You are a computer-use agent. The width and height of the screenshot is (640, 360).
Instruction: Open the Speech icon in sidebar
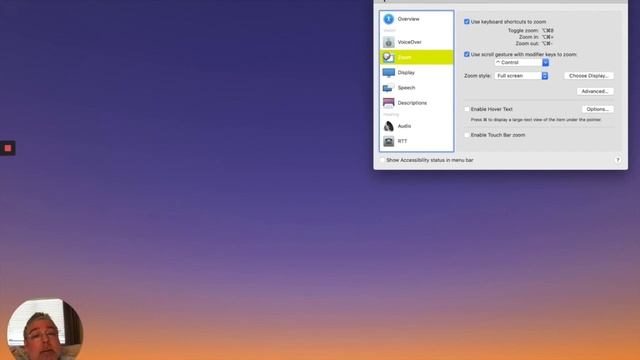pyautogui.click(x=389, y=88)
